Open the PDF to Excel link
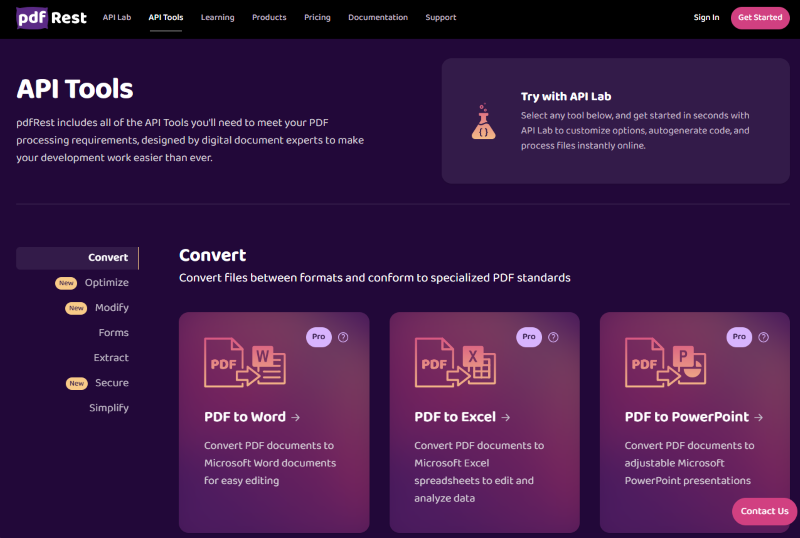 pyautogui.click(x=462, y=417)
